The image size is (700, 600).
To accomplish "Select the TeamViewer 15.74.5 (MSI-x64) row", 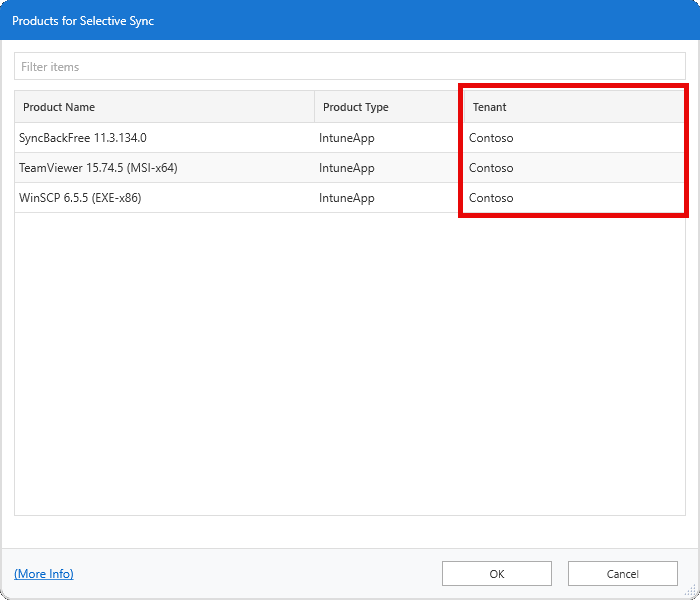I will coord(350,168).
